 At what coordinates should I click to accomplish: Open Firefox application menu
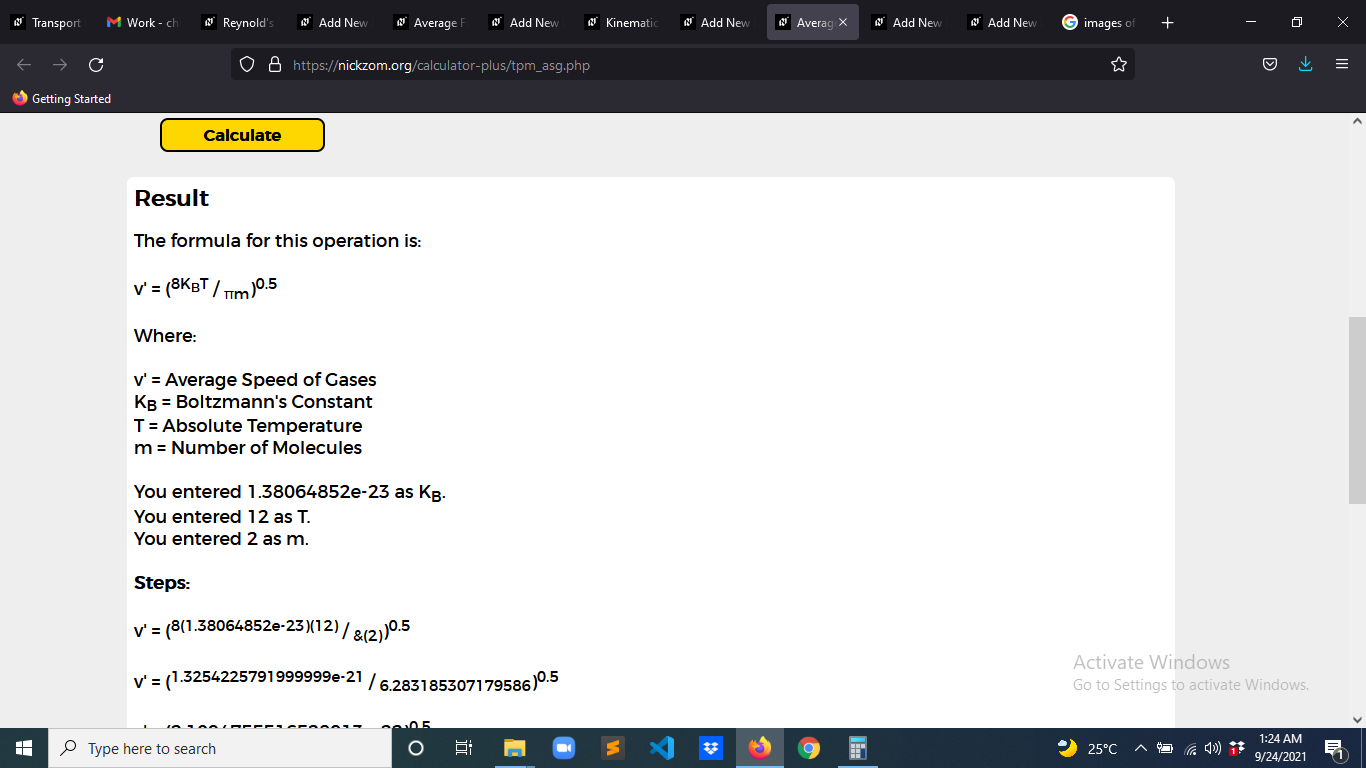click(1342, 65)
